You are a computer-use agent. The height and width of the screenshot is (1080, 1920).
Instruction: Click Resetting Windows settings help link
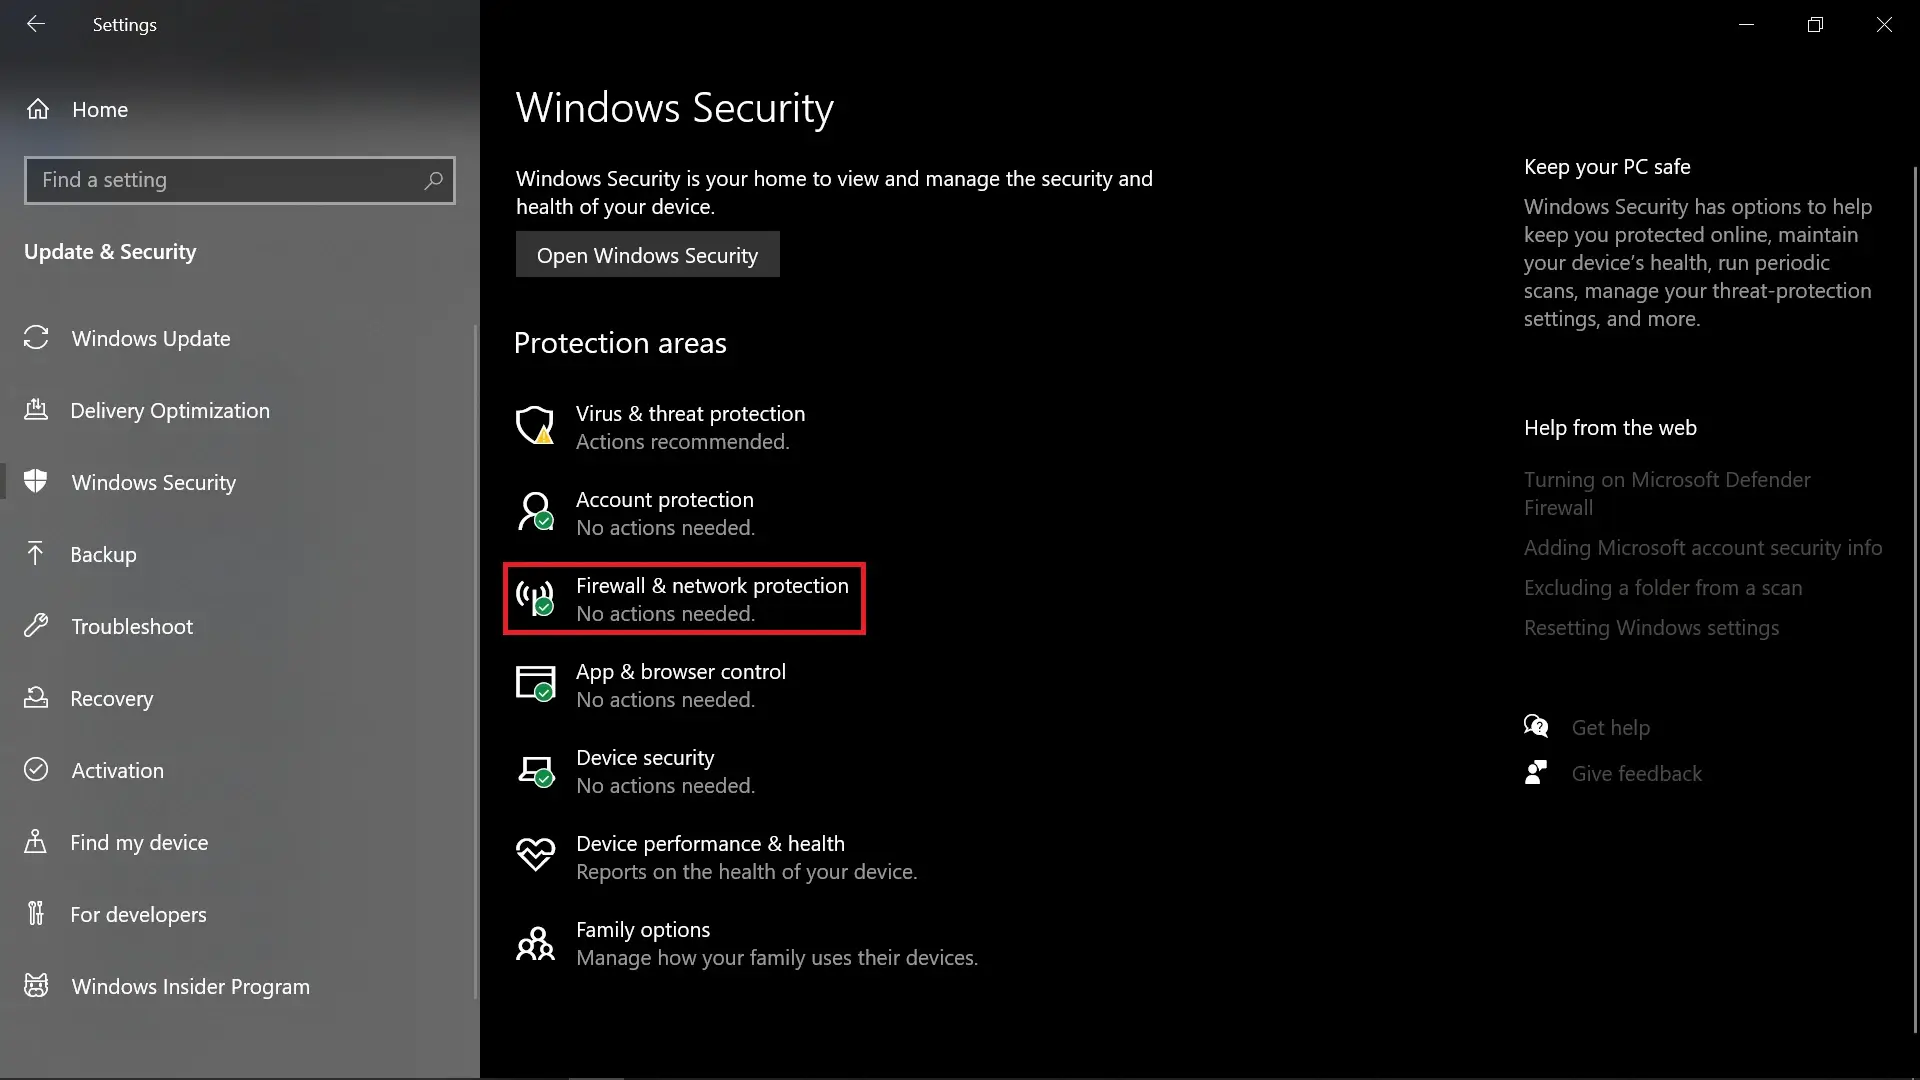[x=1651, y=628]
